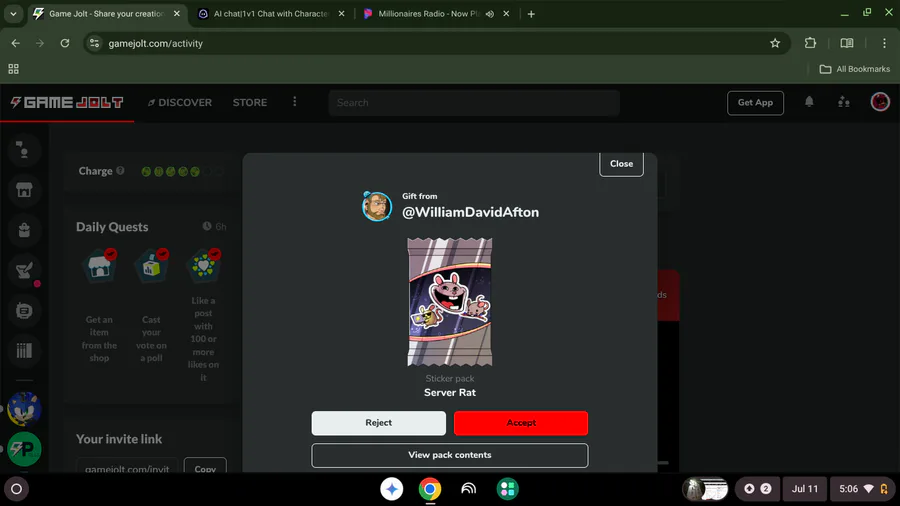Open the 'Get an item from the shop' quest

[x=99, y=306]
